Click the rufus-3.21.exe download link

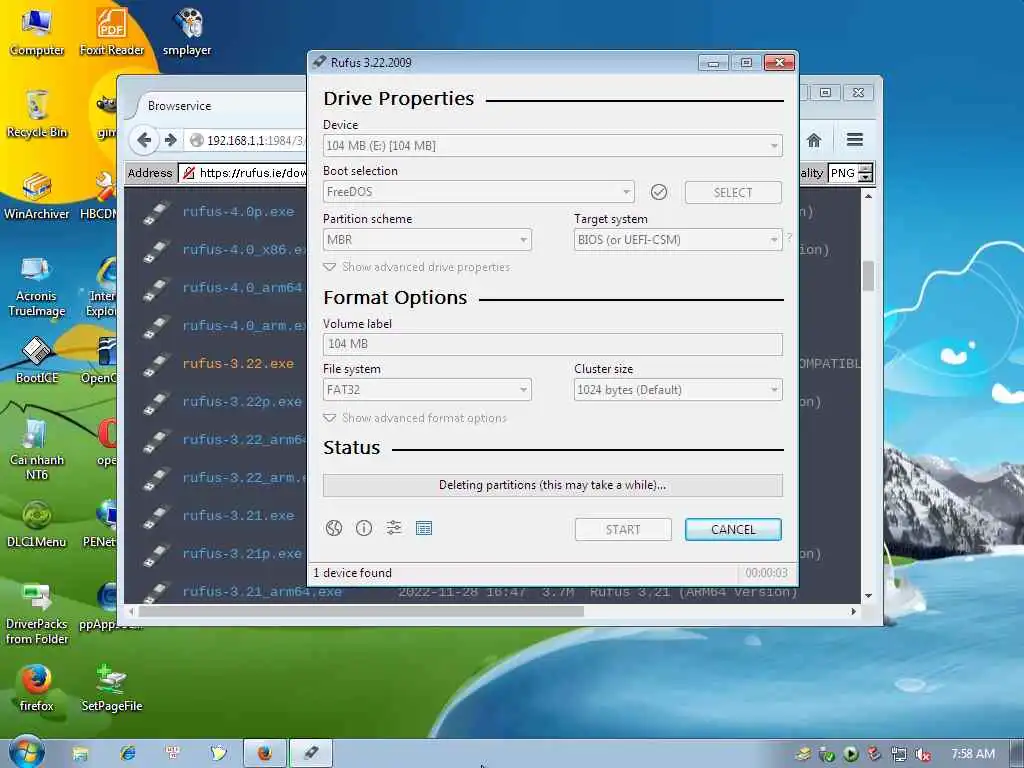pyautogui.click(x=238, y=515)
